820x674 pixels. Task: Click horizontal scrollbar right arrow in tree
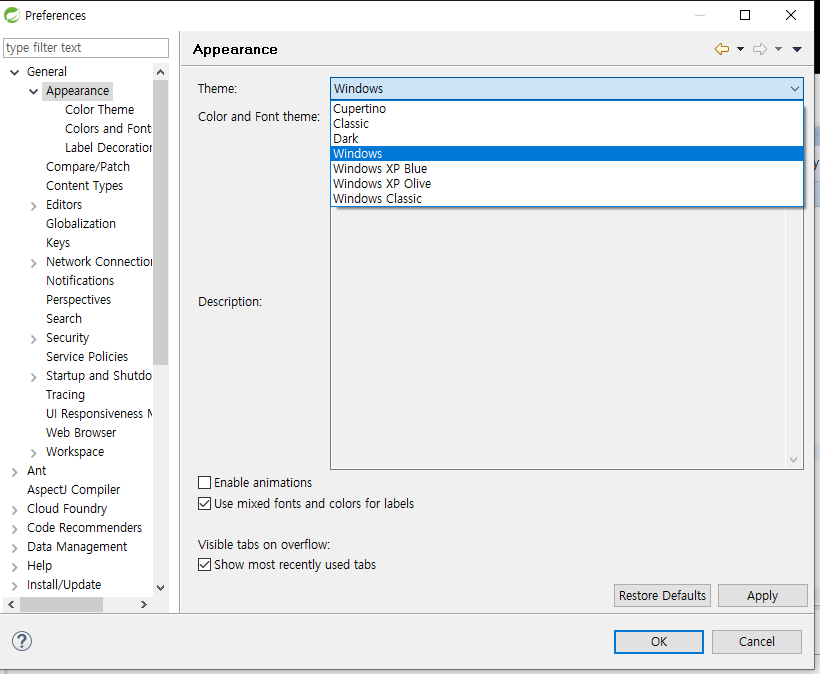144,604
